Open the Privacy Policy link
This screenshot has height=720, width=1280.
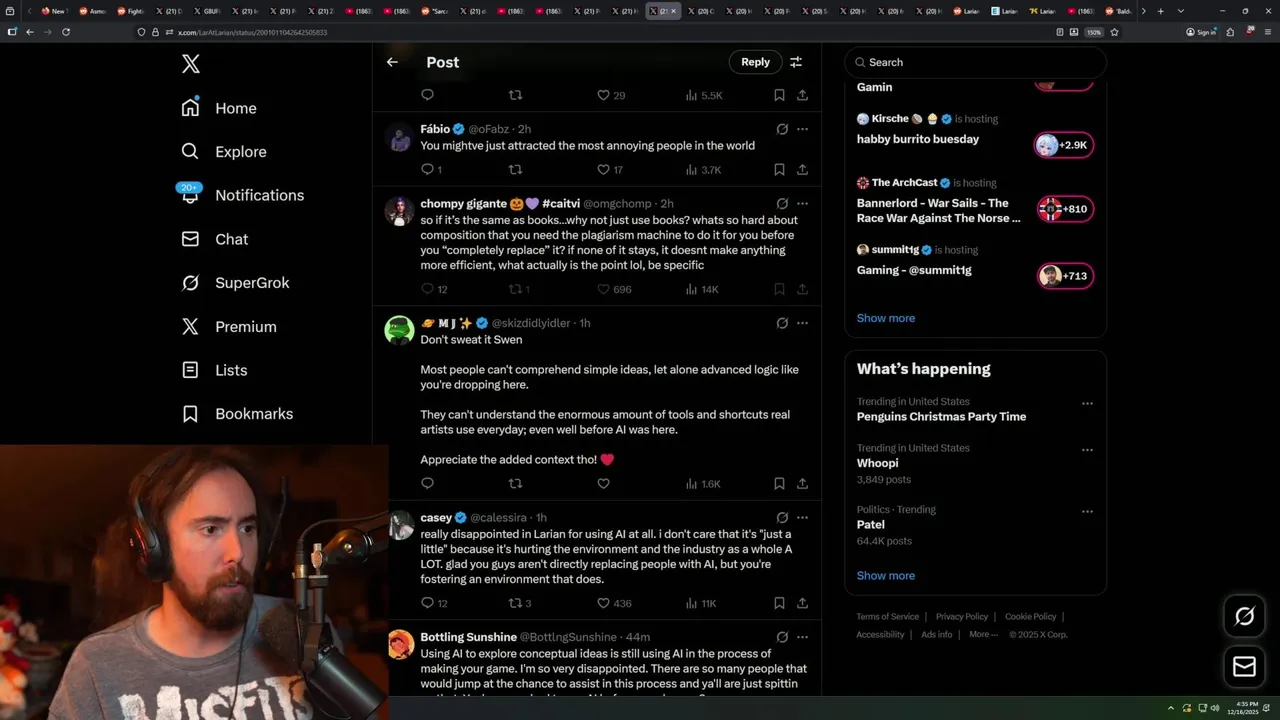click(x=962, y=617)
